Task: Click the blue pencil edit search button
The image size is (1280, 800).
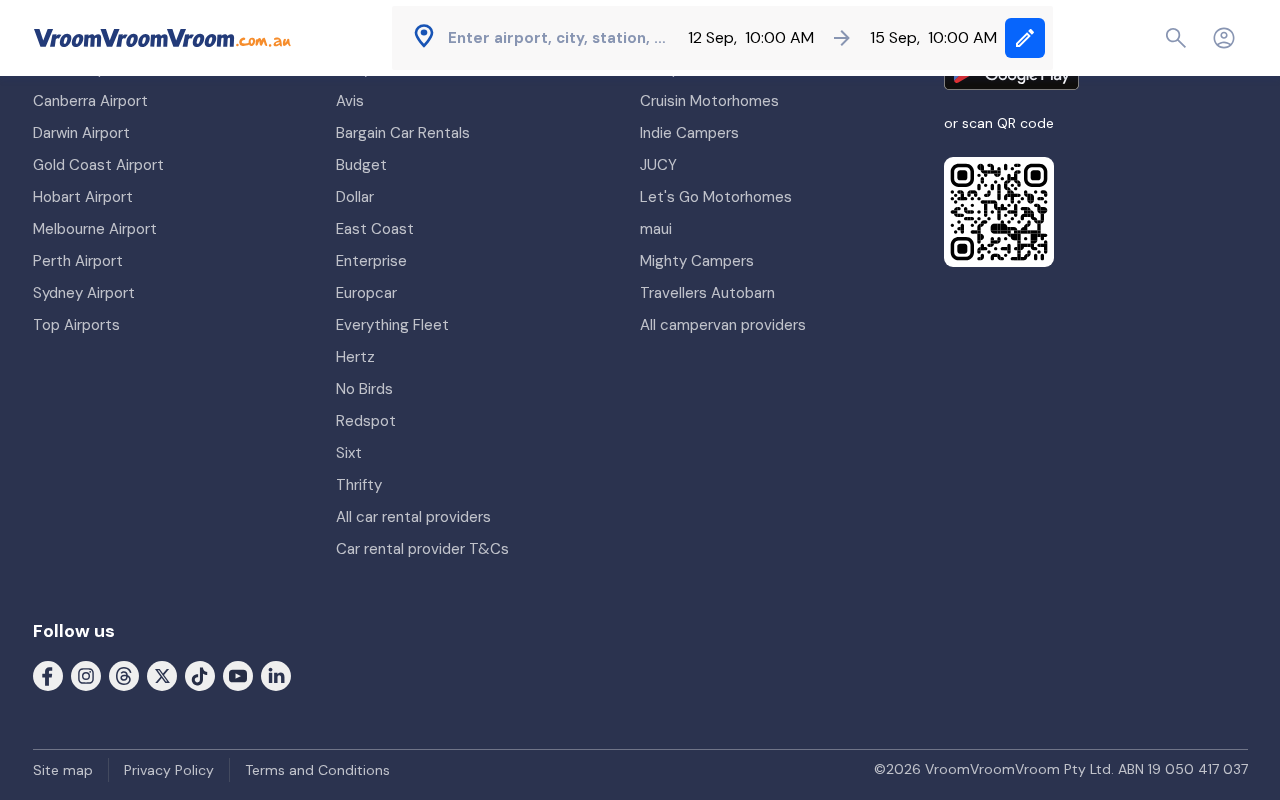Action: [x=1025, y=38]
